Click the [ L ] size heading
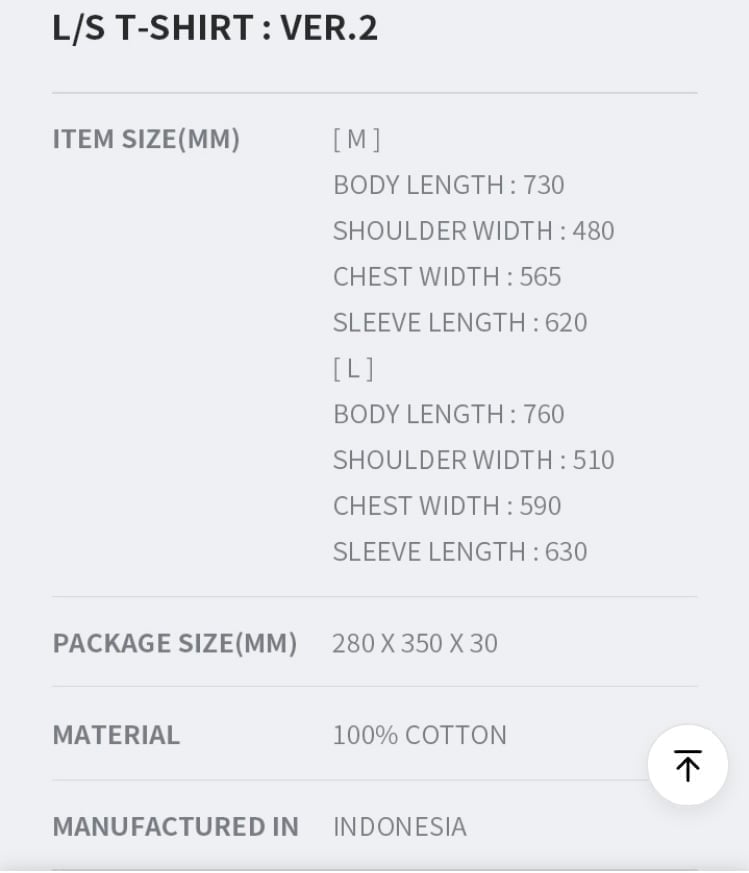This screenshot has width=749, height=873. click(353, 369)
